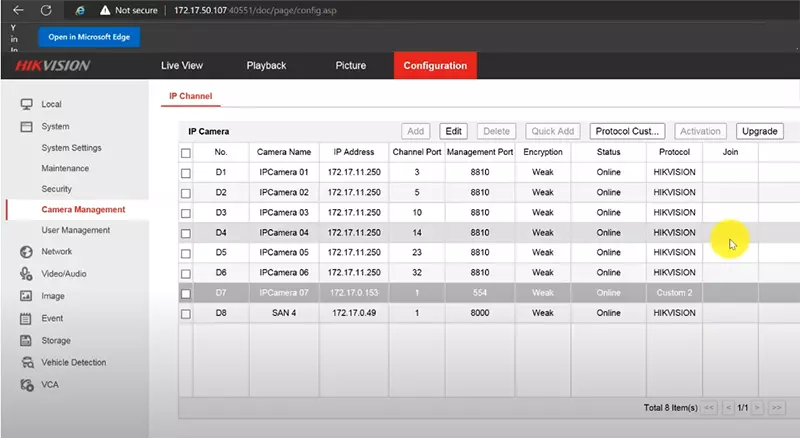Click the Hikvision logo

pyautogui.click(x=53, y=65)
